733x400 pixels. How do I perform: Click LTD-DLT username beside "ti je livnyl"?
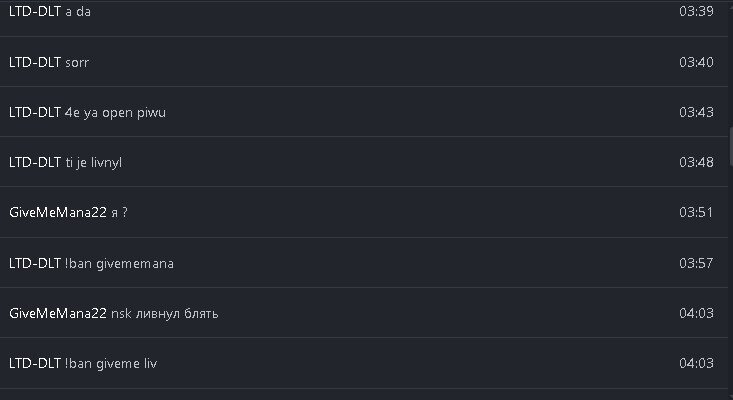coord(34,162)
